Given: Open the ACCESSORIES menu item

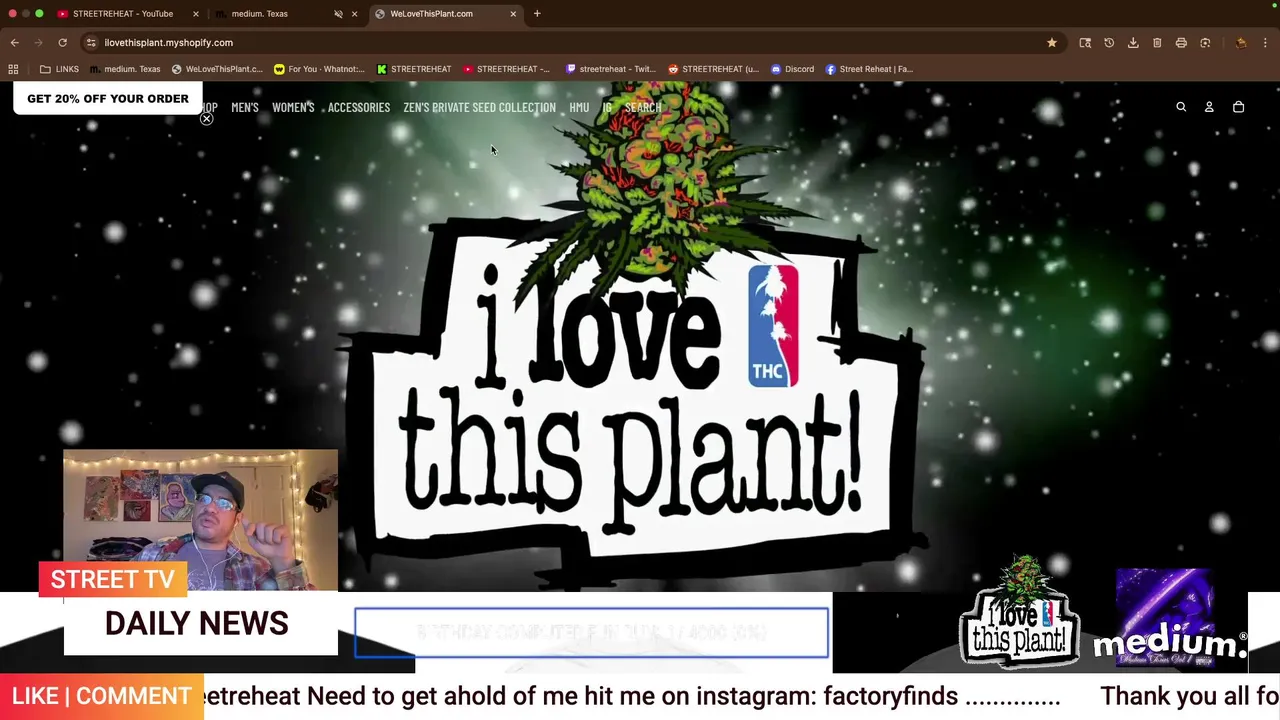Looking at the screenshot, I should point(359,107).
